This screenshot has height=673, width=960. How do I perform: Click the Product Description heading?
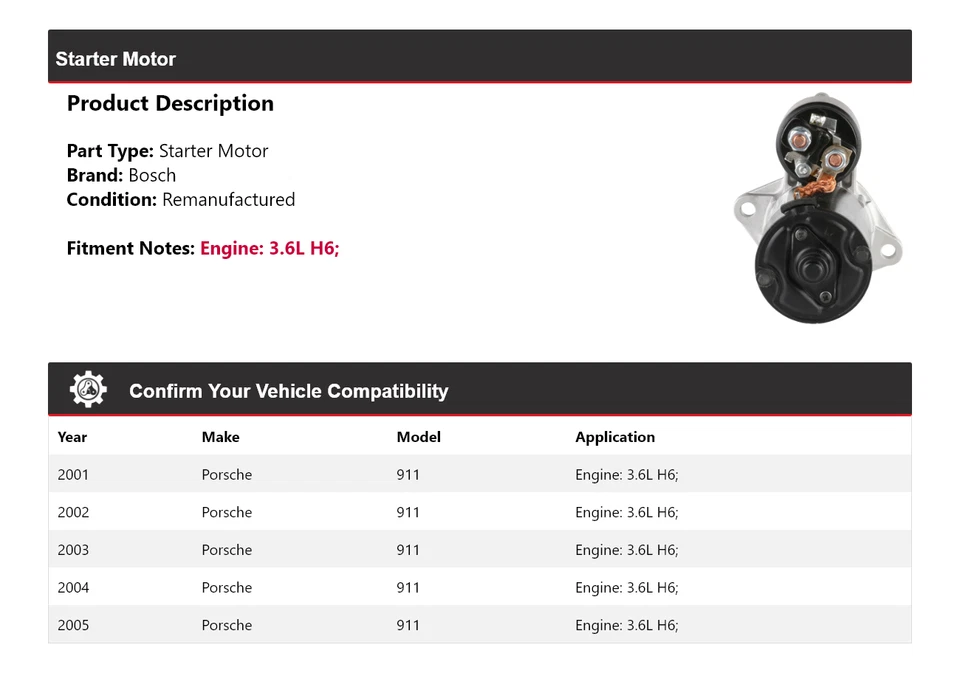click(170, 104)
